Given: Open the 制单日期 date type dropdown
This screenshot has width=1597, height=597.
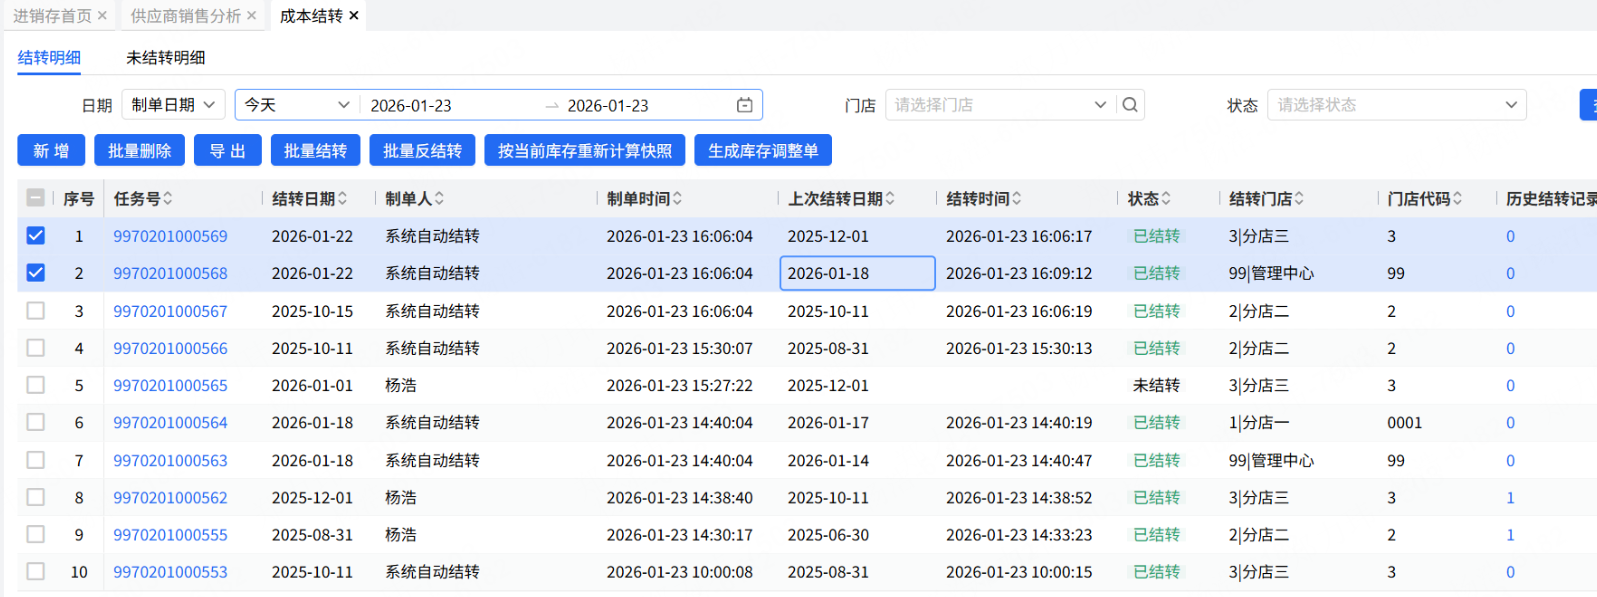Looking at the screenshot, I should click(174, 105).
